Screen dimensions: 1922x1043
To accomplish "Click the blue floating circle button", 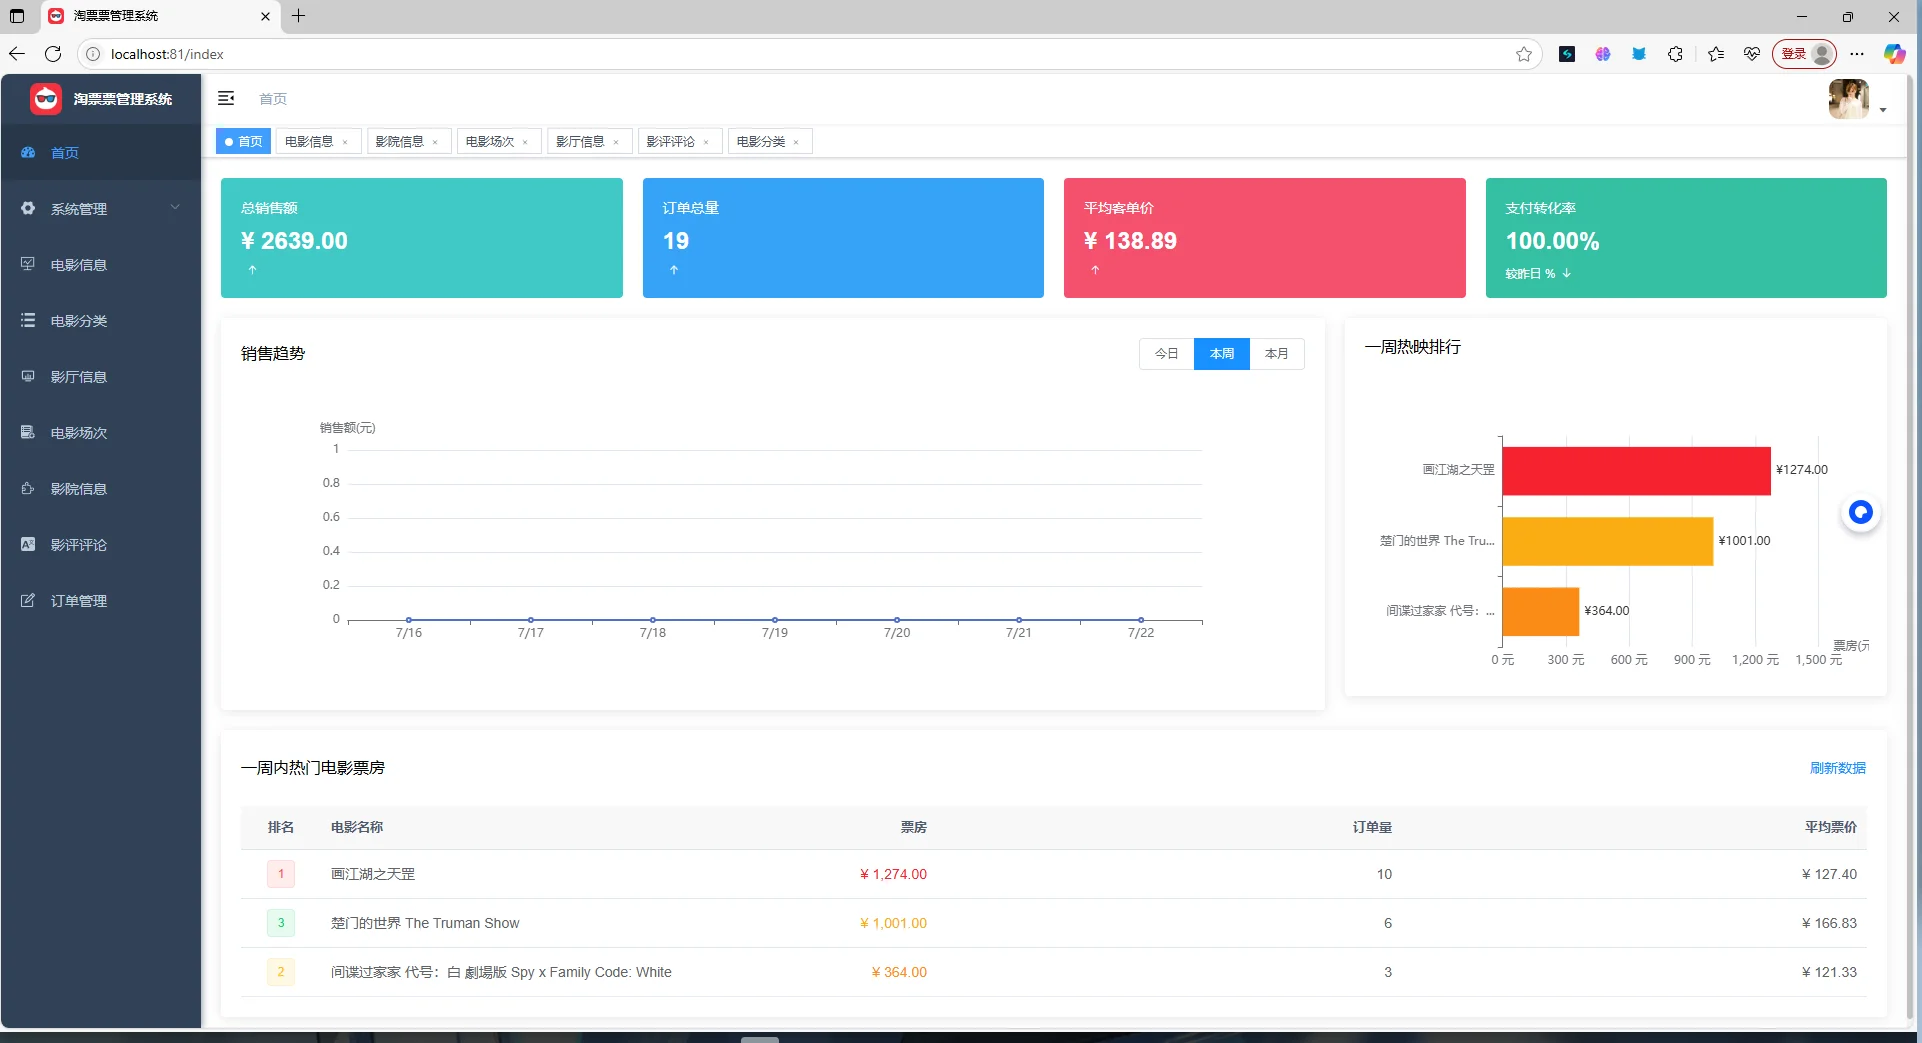I will (1860, 512).
